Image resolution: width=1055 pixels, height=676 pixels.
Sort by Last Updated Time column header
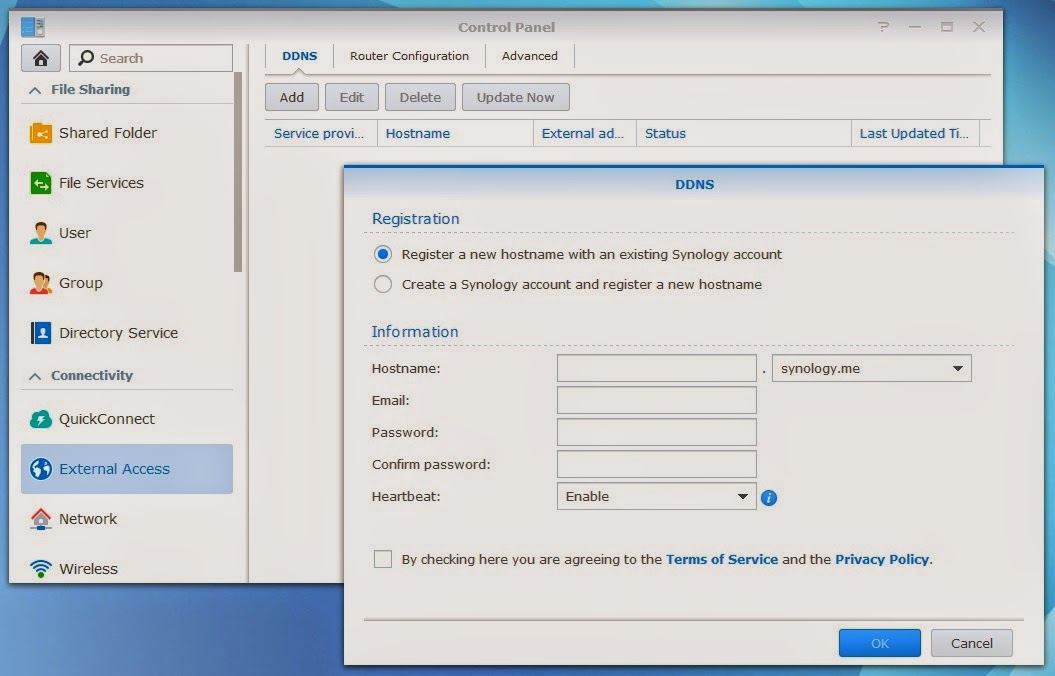coord(916,133)
